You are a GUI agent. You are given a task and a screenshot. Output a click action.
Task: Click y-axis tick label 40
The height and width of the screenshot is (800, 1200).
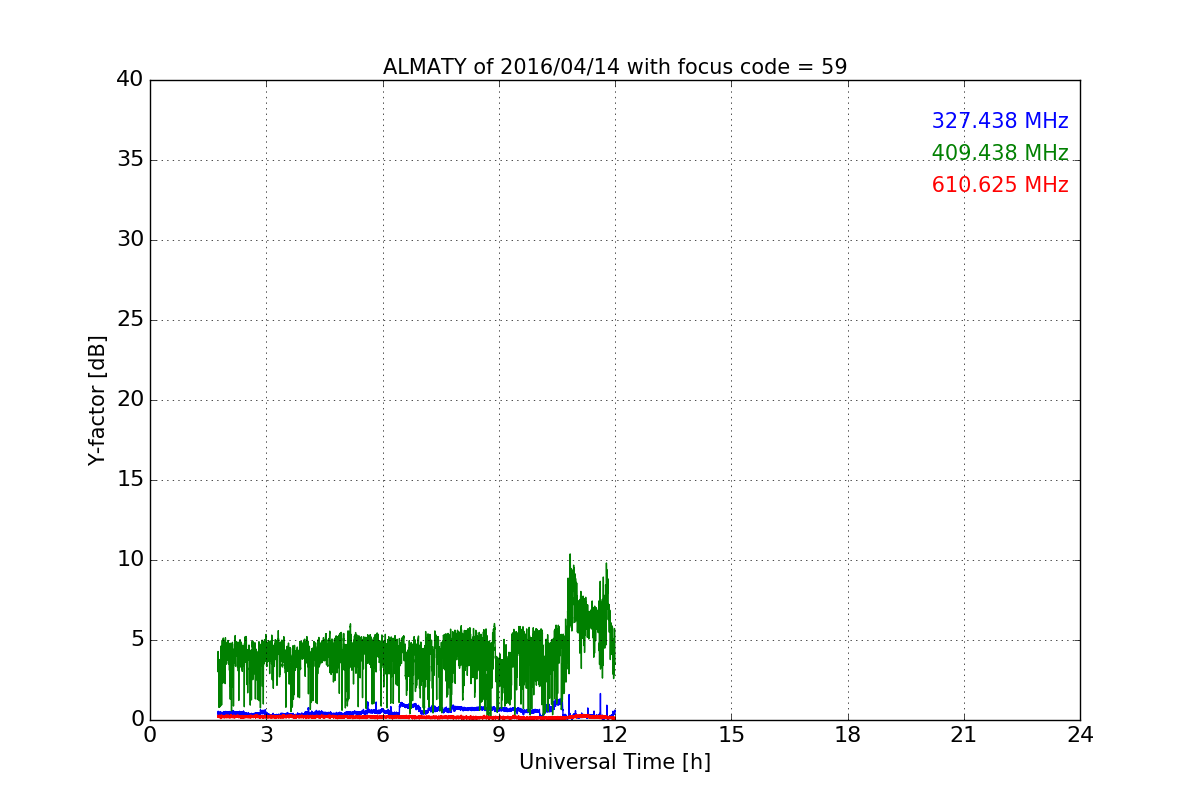[x=130, y=80]
